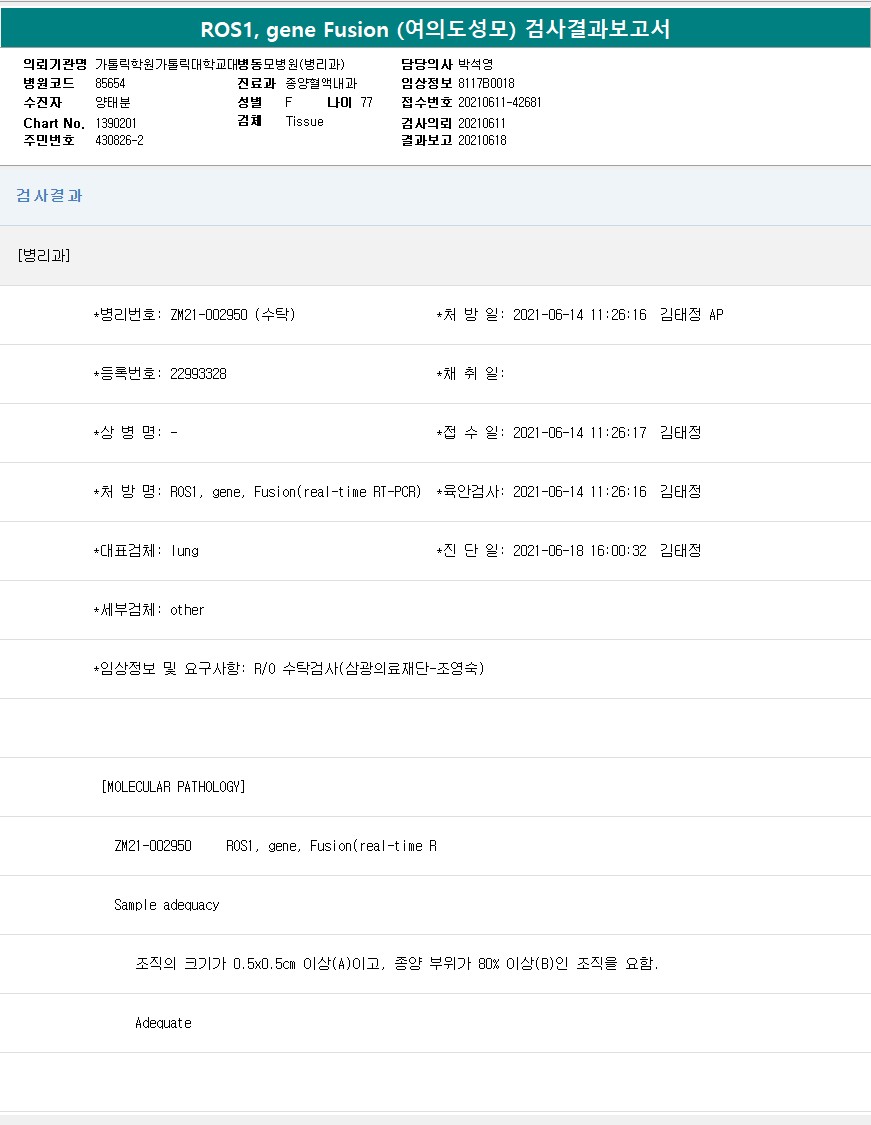Click the [MOLECULAR PATHOLOGY] heading
This screenshot has height=1125, width=871.
(173, 787)
